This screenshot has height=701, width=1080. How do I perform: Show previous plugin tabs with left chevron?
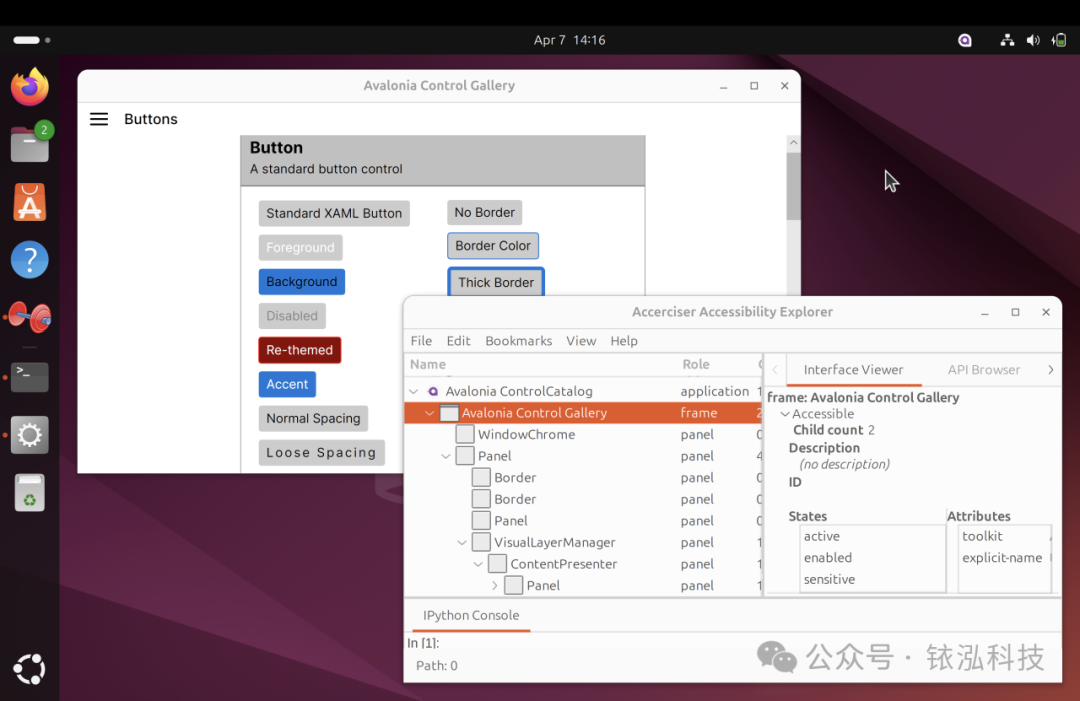pyautogui.click(x=774, y=370)
